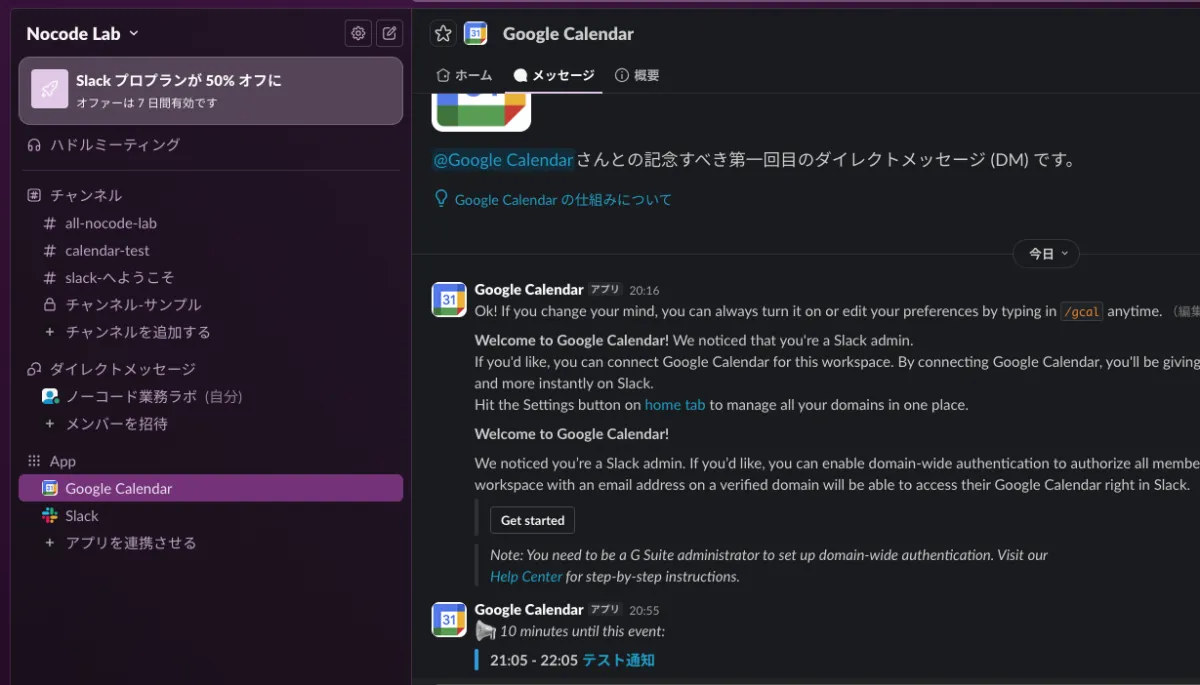The width and height of the screenshot is (1200, 685).
Task: Click lock icon of チャンネル-サンプル
Action: pyautogui.click(x=50, y=304)
